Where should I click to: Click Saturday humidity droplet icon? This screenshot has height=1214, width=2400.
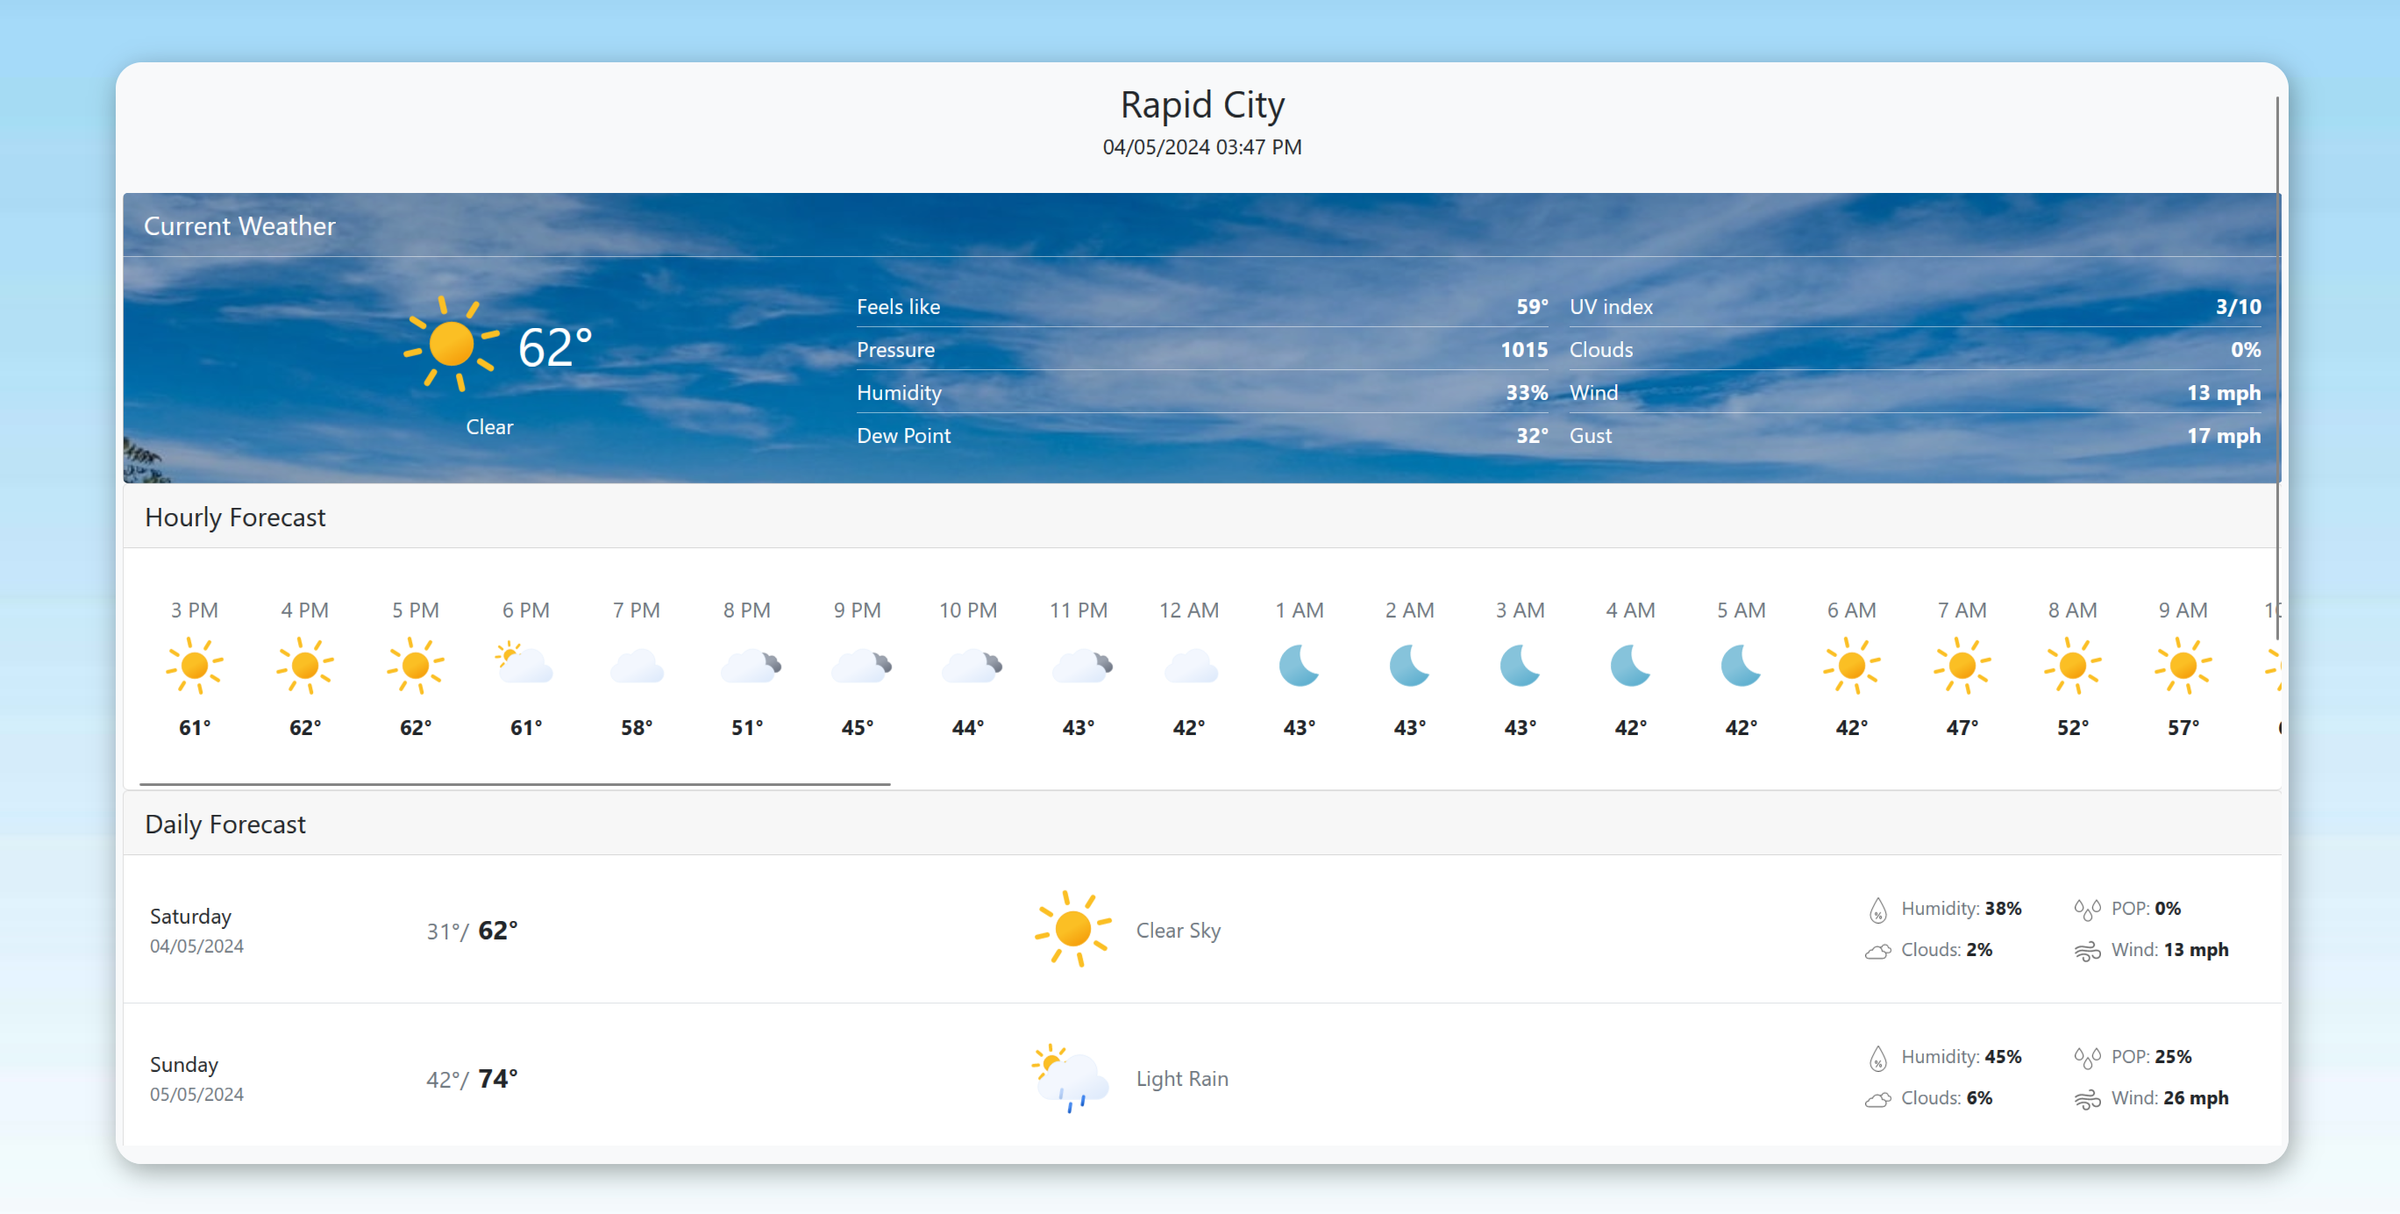(x=1877, y=910)
